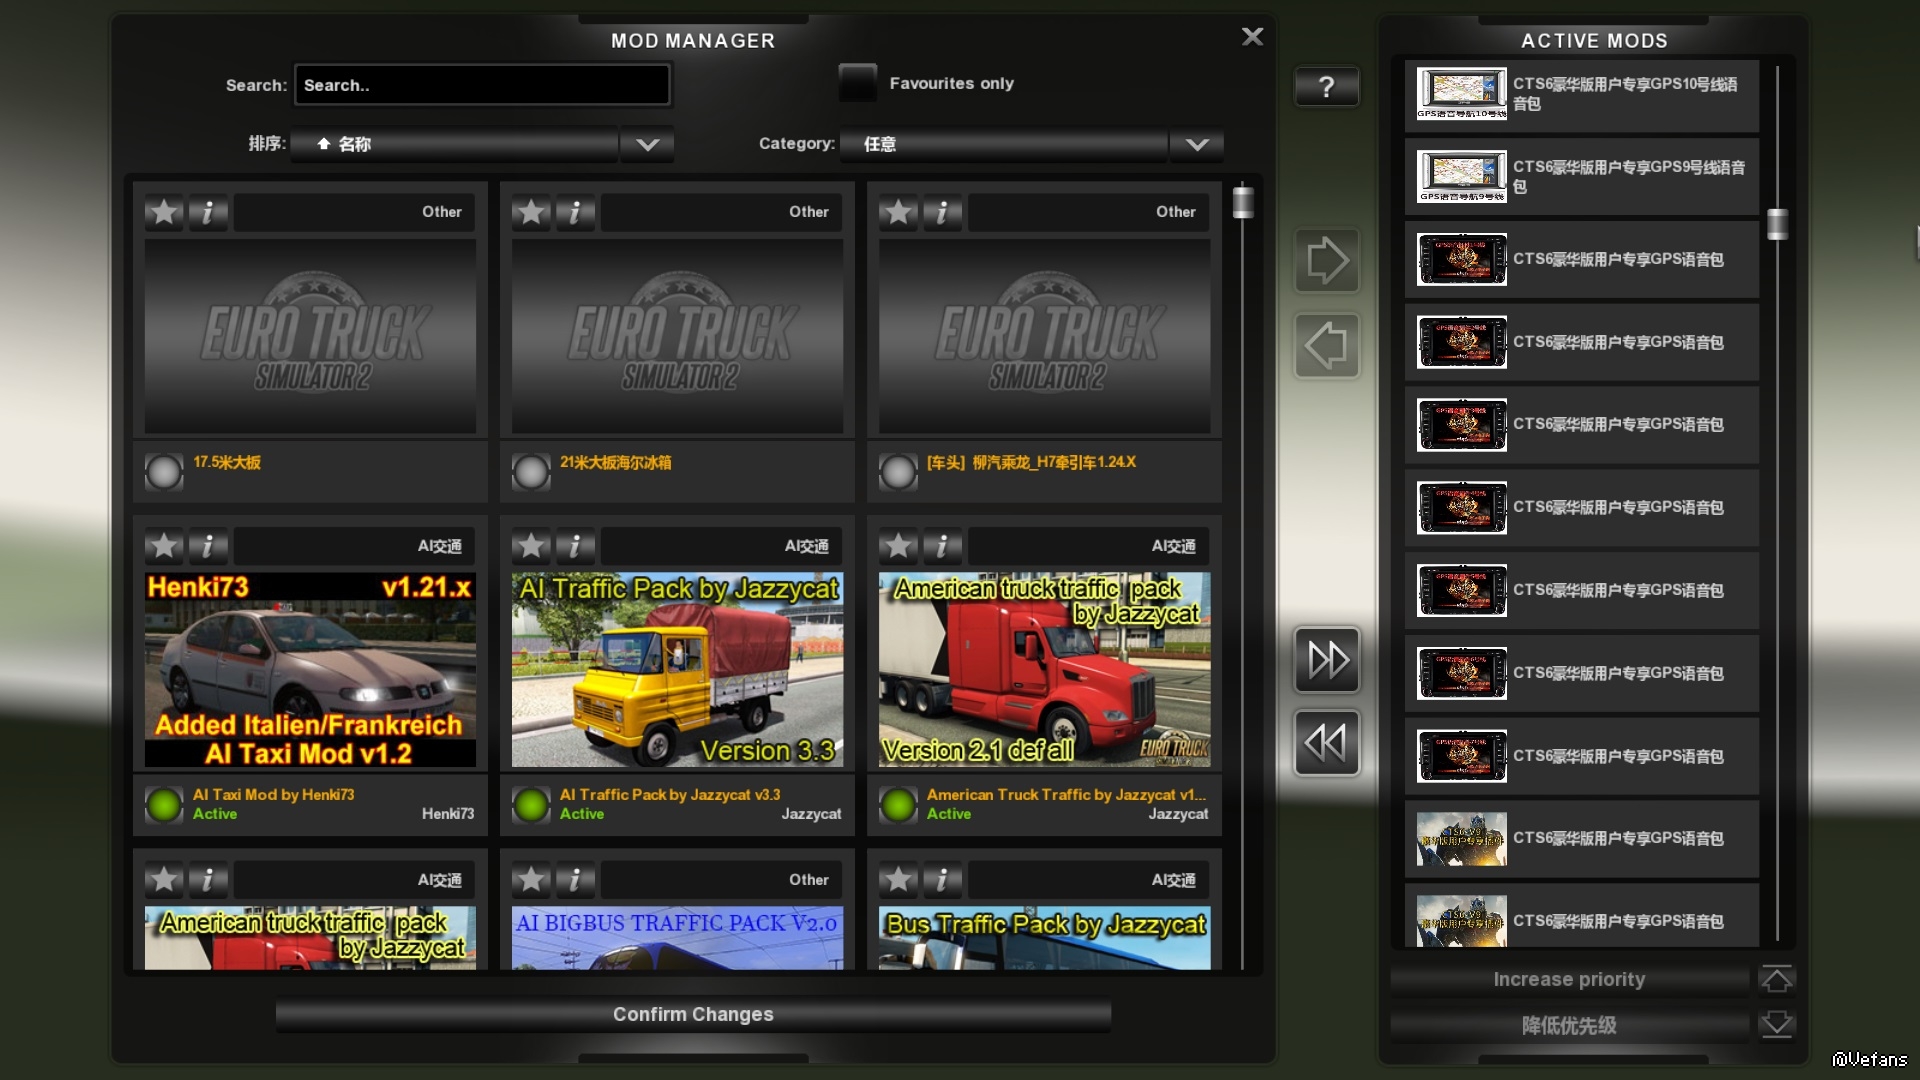The width and height of the screenshot is (1920, 1080).
Task: Expand the Category dropdown arrow
Action: (1196, 144)
